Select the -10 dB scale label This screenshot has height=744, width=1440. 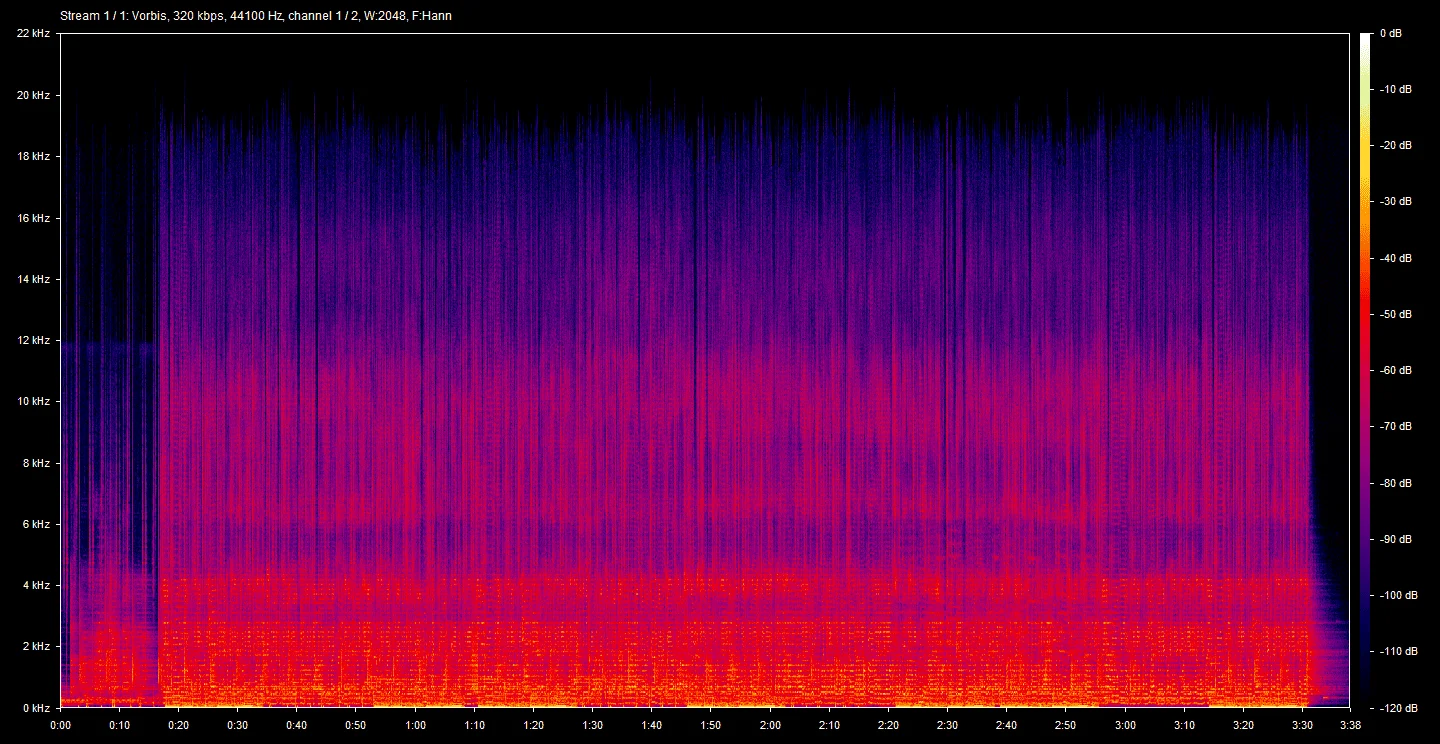tap(1395, 89)
